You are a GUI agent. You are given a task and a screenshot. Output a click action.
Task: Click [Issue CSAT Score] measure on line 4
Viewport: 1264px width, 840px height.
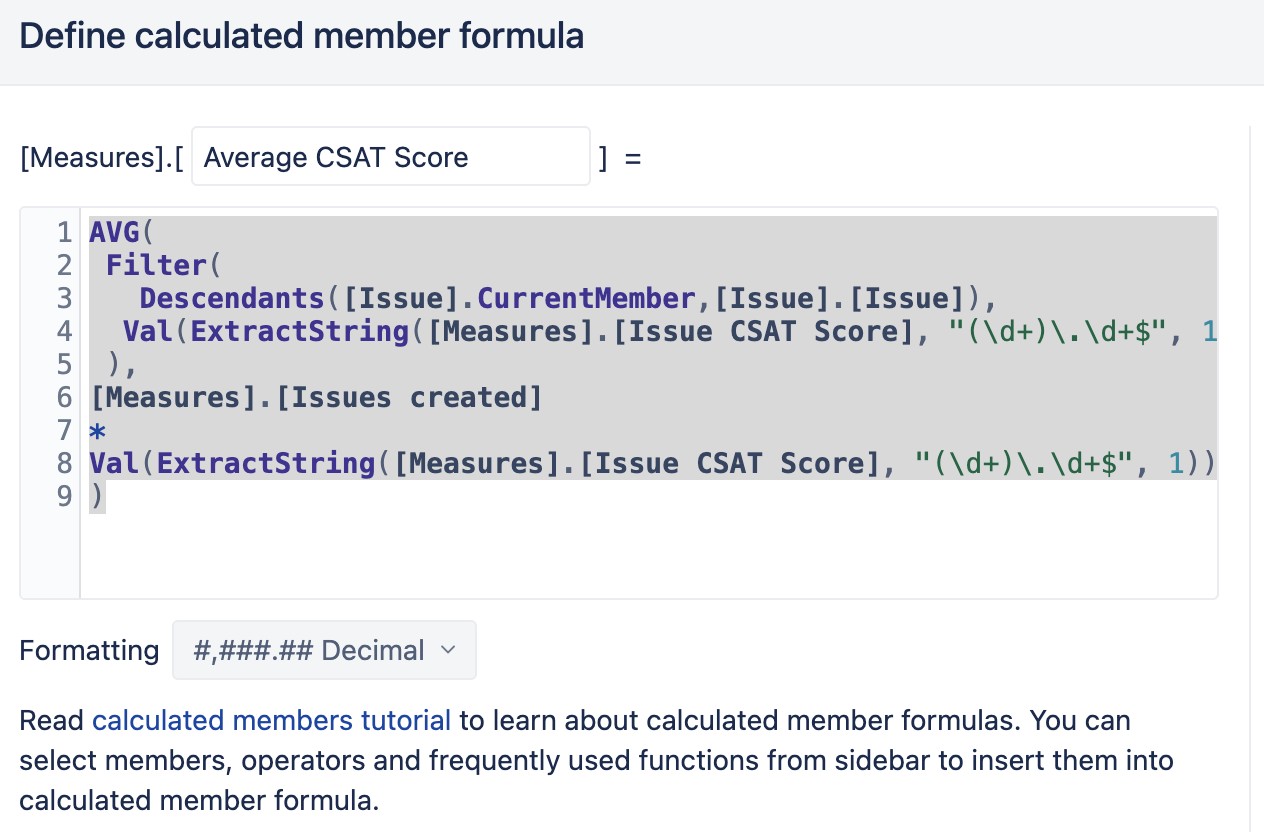point(765,331)
